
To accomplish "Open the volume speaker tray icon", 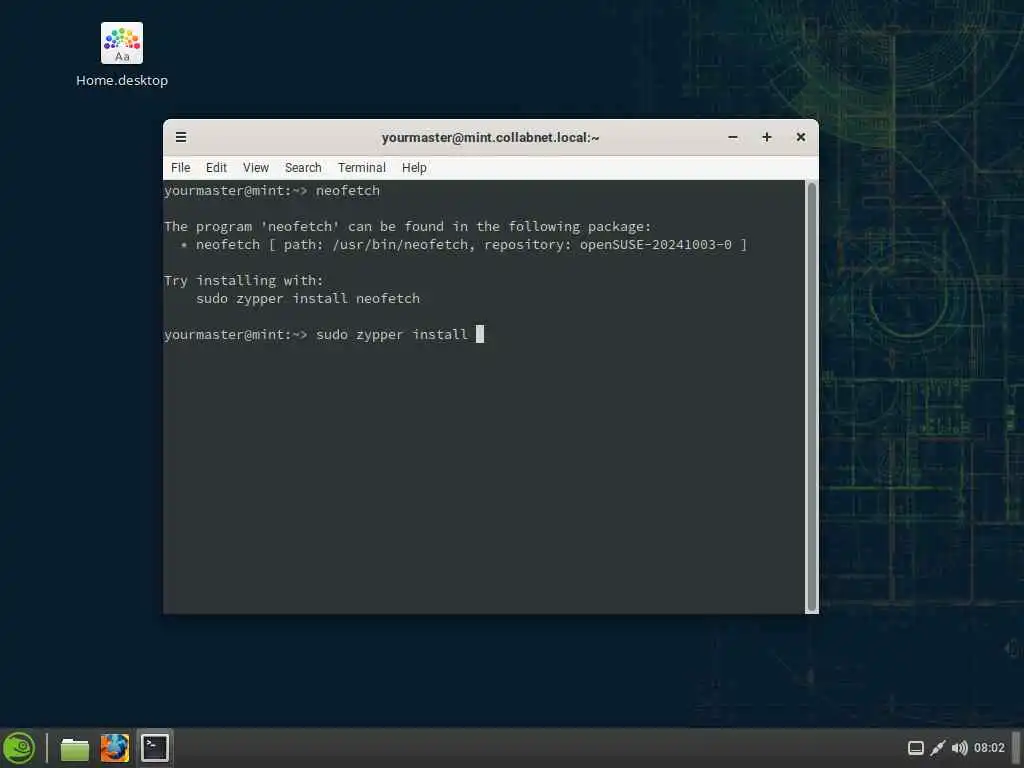I will (x=959, y=748).
